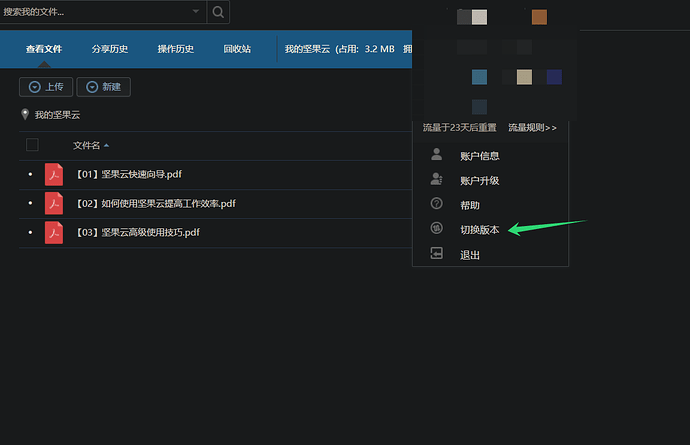Open 【03】坚果云高级使用技巧.pdf
Screen dimensions: 690x445
point(137,232)
